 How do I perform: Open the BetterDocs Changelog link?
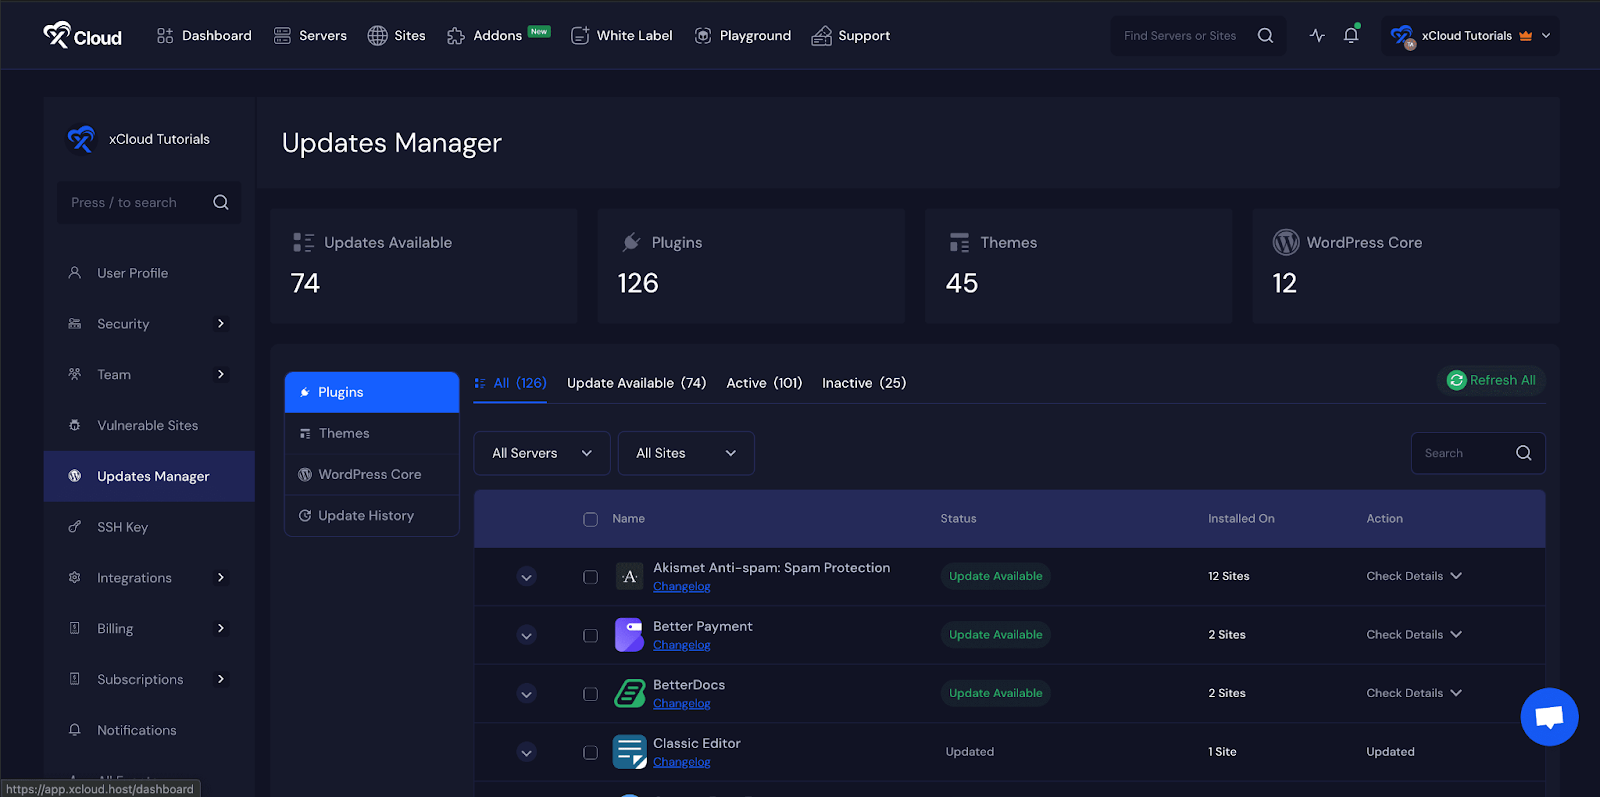coord(681,704)
